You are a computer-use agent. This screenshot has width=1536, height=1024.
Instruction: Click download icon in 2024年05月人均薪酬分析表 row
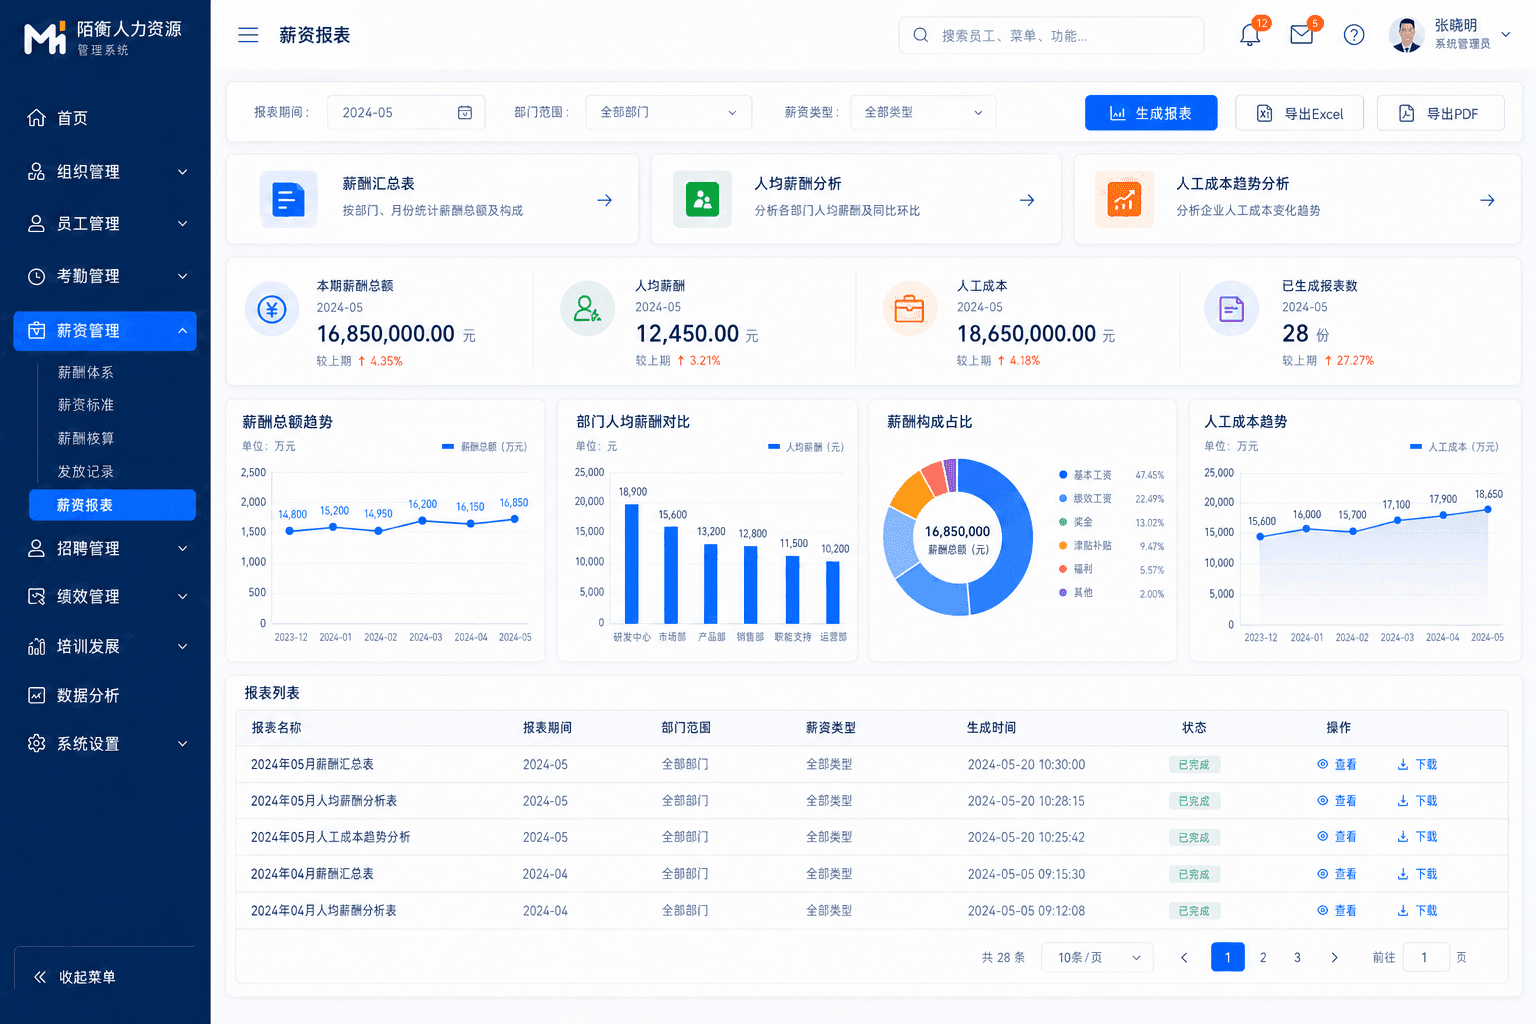coord(1403,801)
